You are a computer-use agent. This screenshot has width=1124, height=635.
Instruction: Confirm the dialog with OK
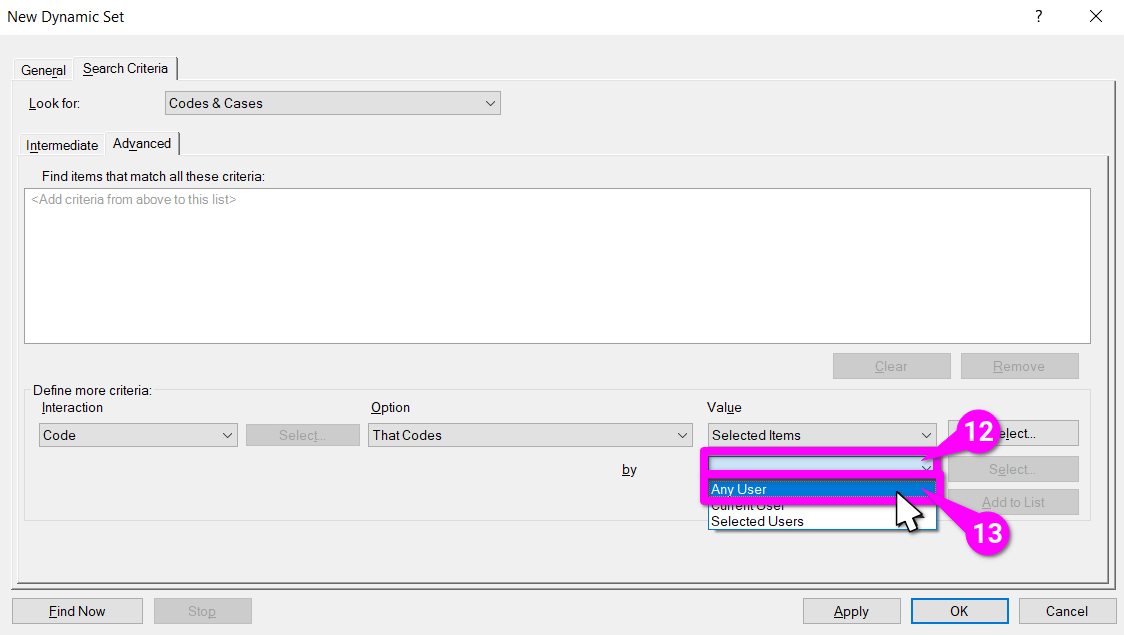coord(959,611)
